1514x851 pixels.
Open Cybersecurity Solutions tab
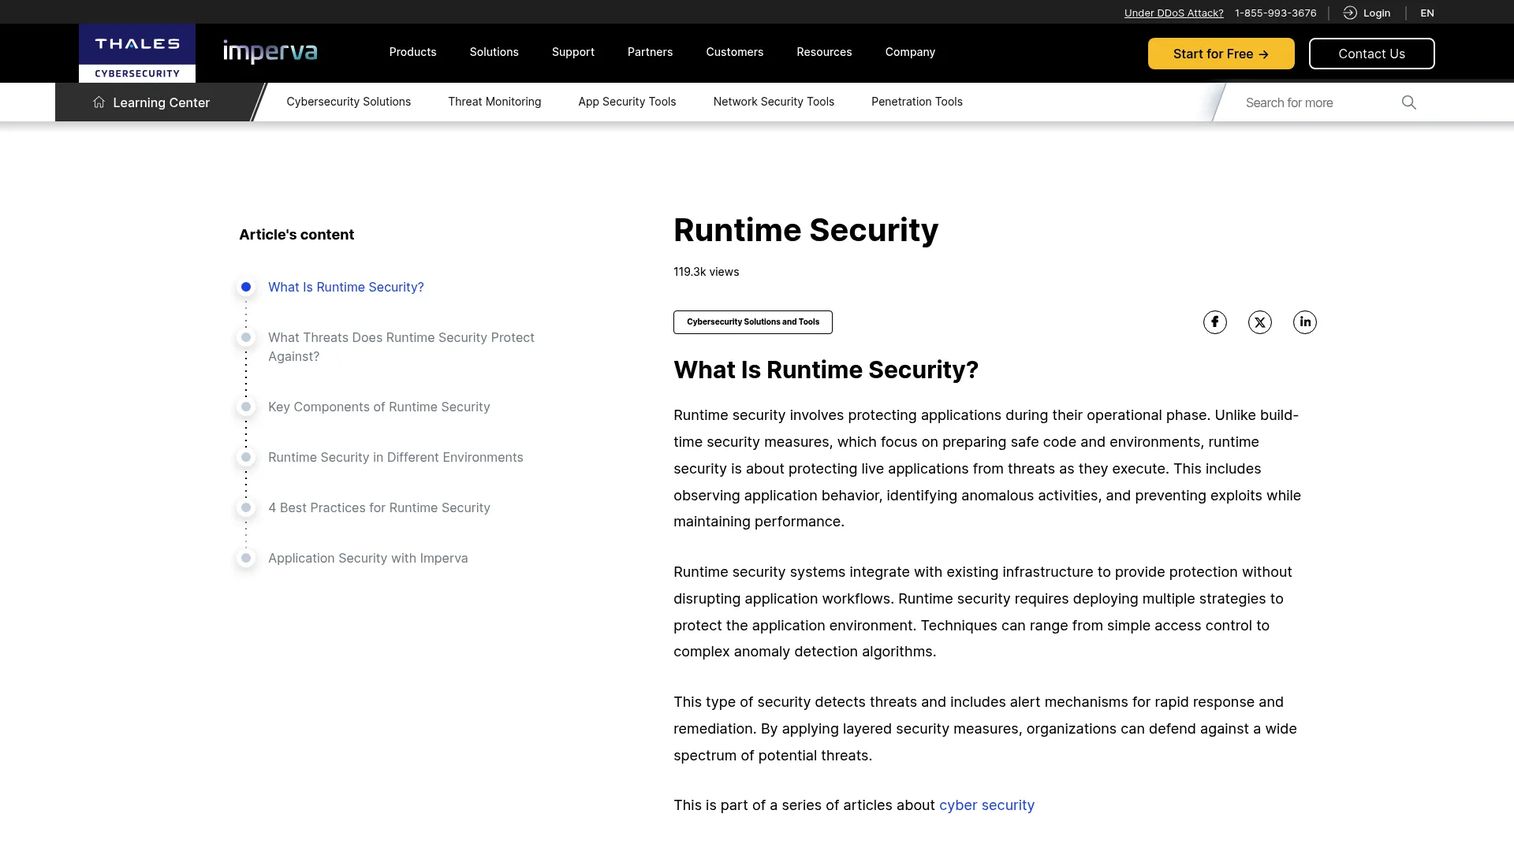coord(349,102)
